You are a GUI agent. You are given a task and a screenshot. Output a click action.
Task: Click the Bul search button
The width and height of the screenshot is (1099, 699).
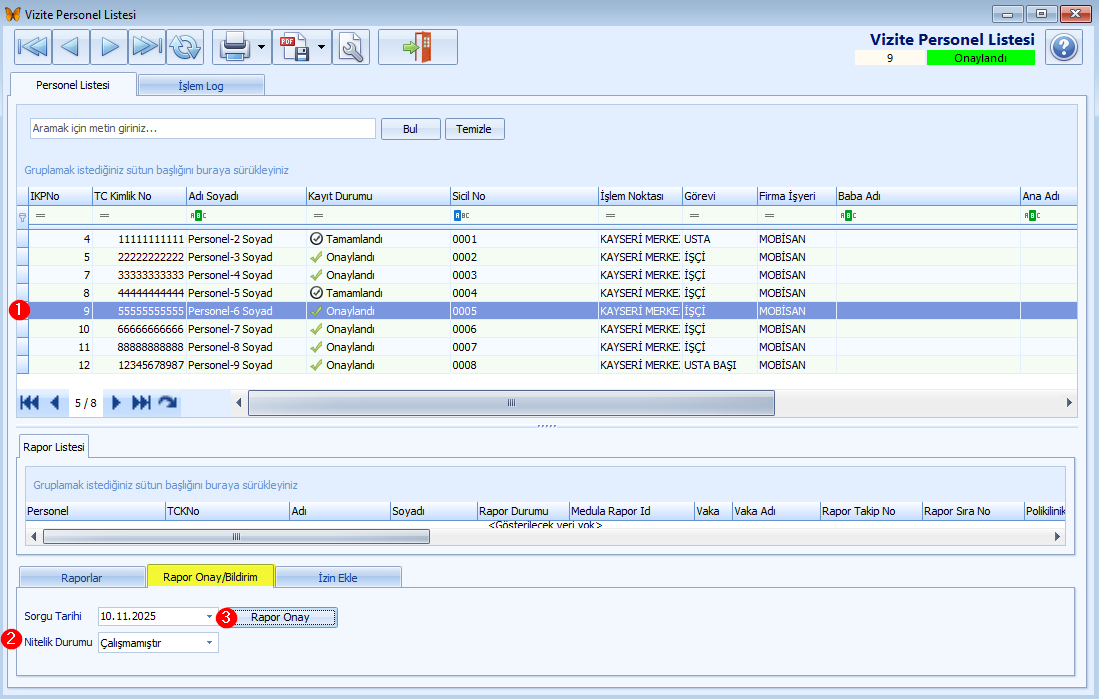point(410,129)
